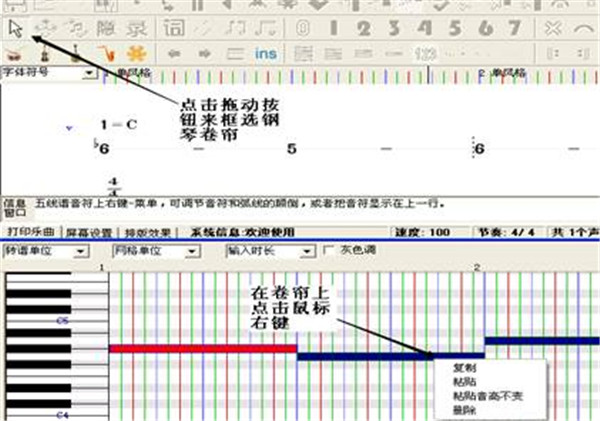Click the orange puzzle piece icon

136,52
